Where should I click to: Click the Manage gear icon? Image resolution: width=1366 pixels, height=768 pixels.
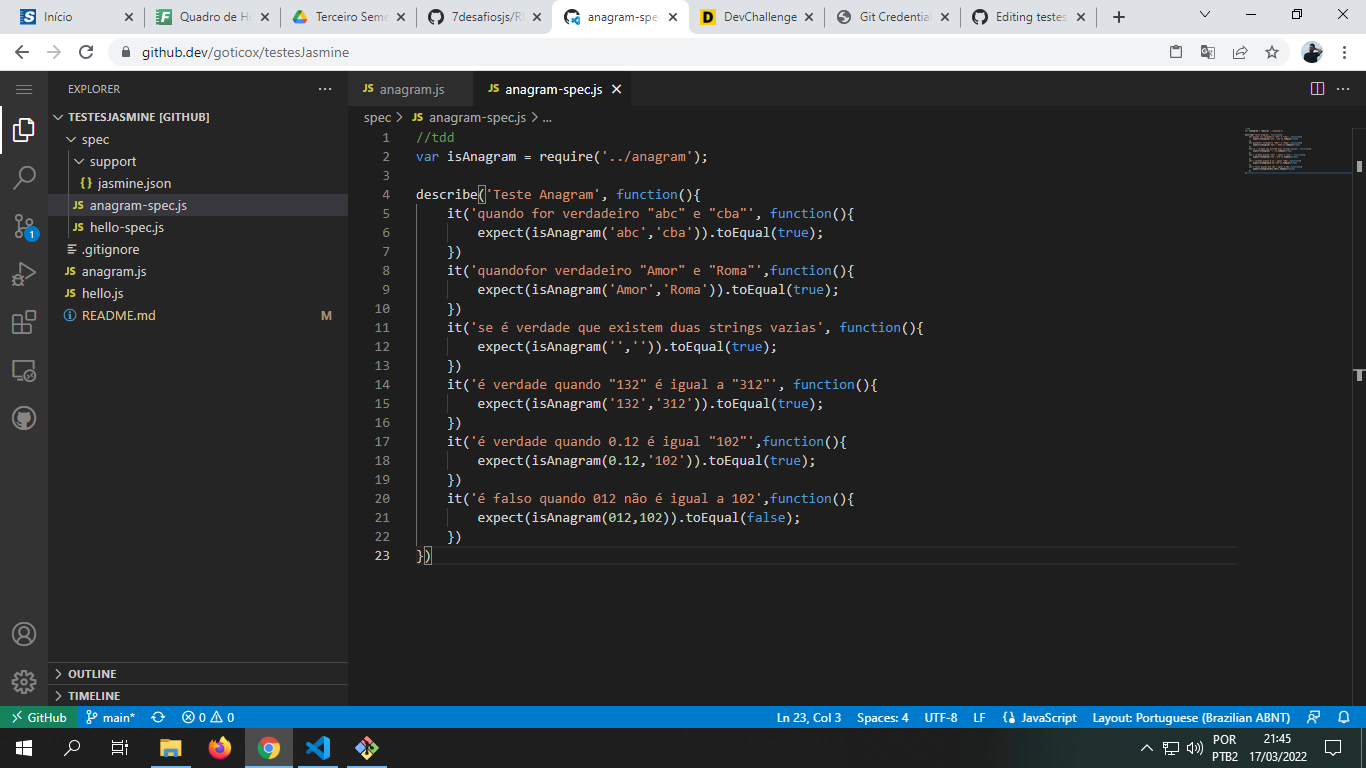pos(24,682)
